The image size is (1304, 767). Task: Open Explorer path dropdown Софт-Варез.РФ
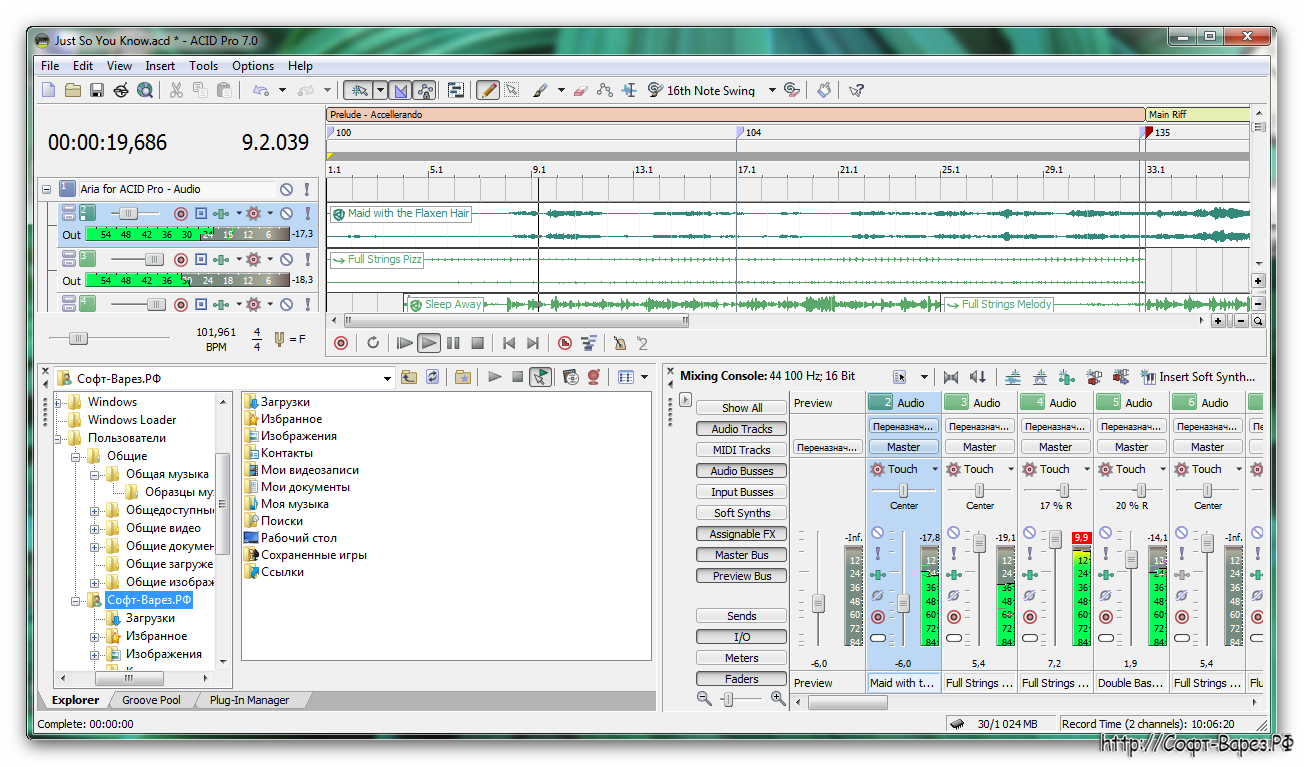388,378
